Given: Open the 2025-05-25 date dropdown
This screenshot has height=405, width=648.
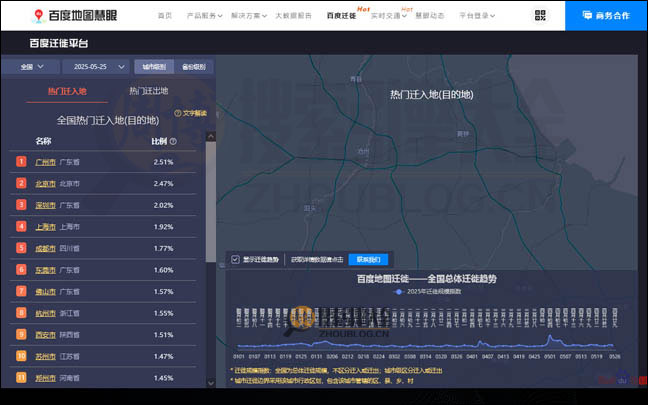Looking at the screenshot, I should point(96,67).
